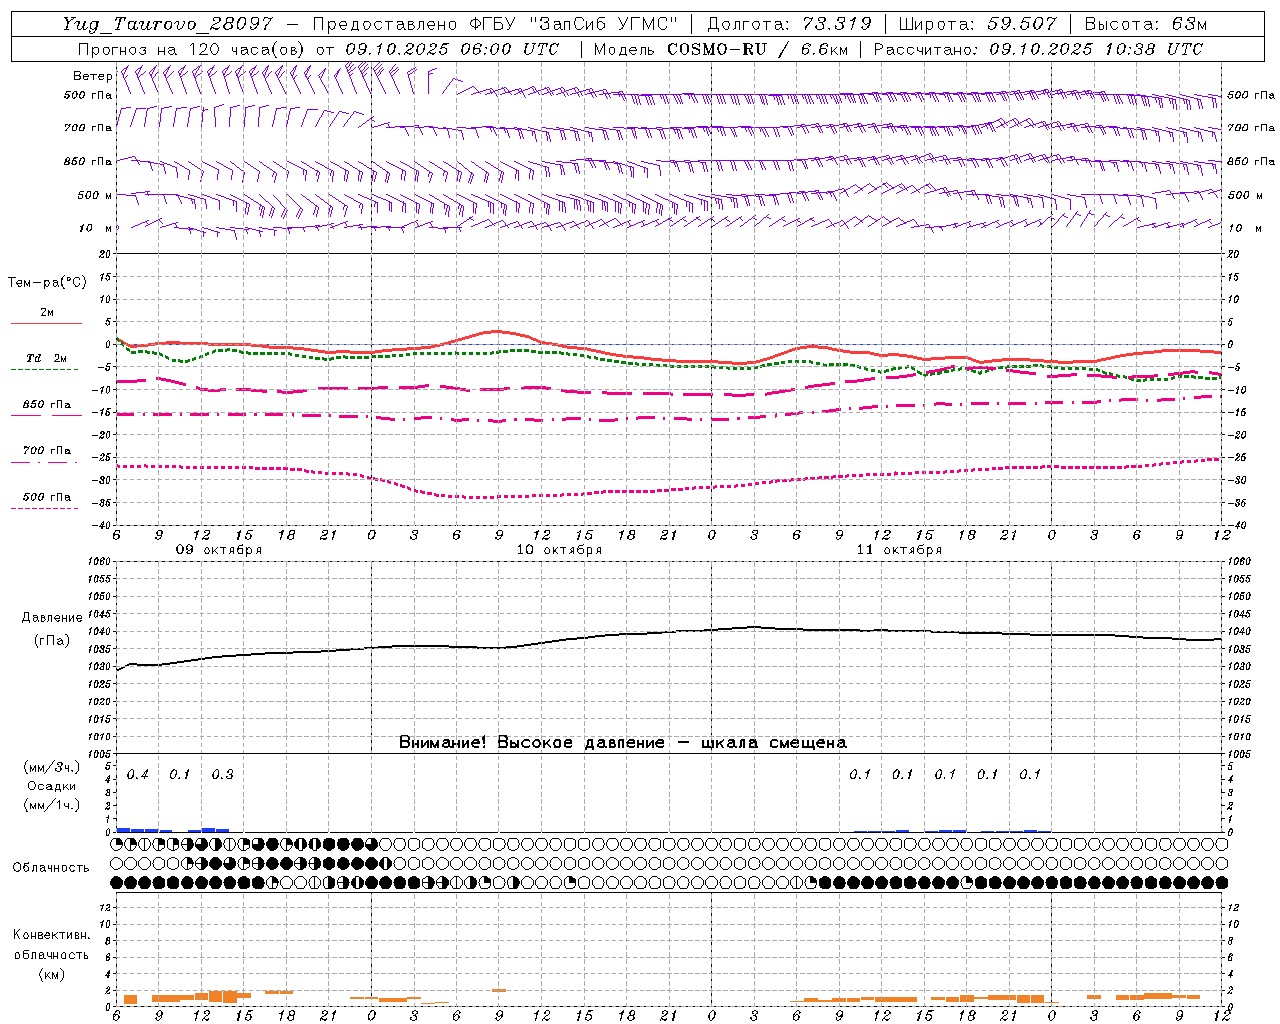
Task: Click the Осадки panel label
Action: tap(52, 786)
